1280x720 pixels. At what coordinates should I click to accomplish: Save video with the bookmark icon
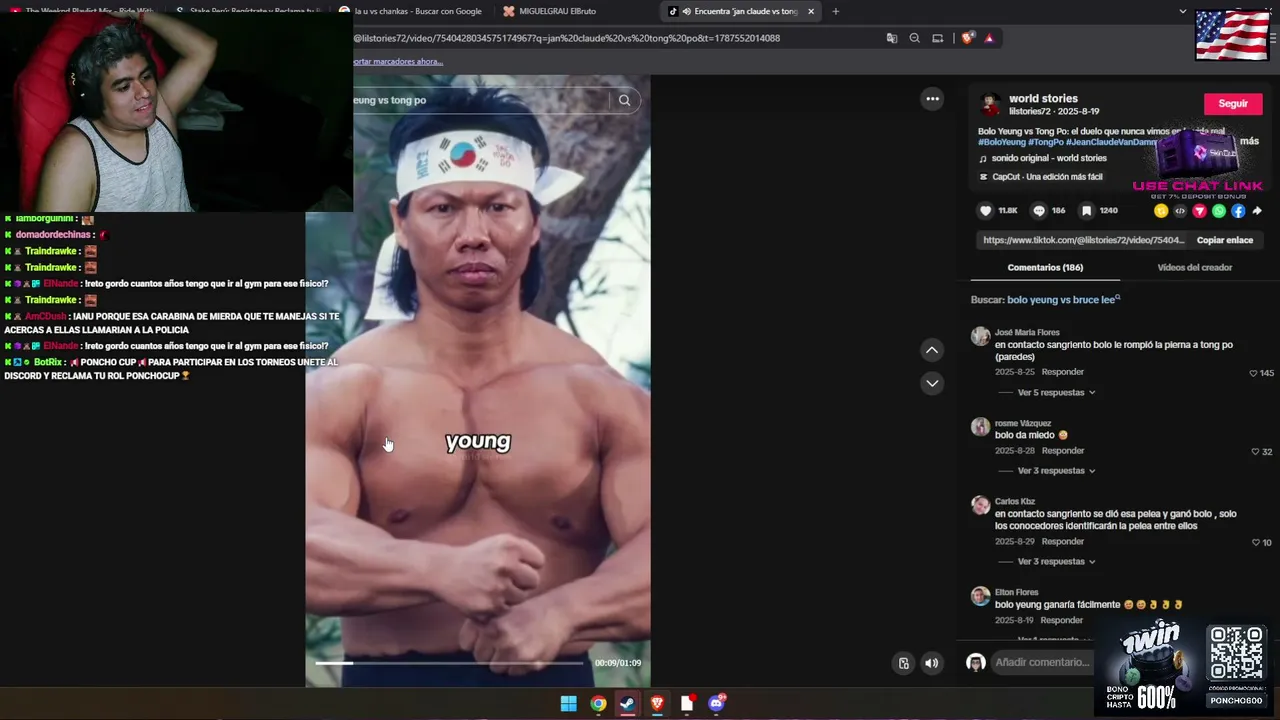[x=1086, y=211]
